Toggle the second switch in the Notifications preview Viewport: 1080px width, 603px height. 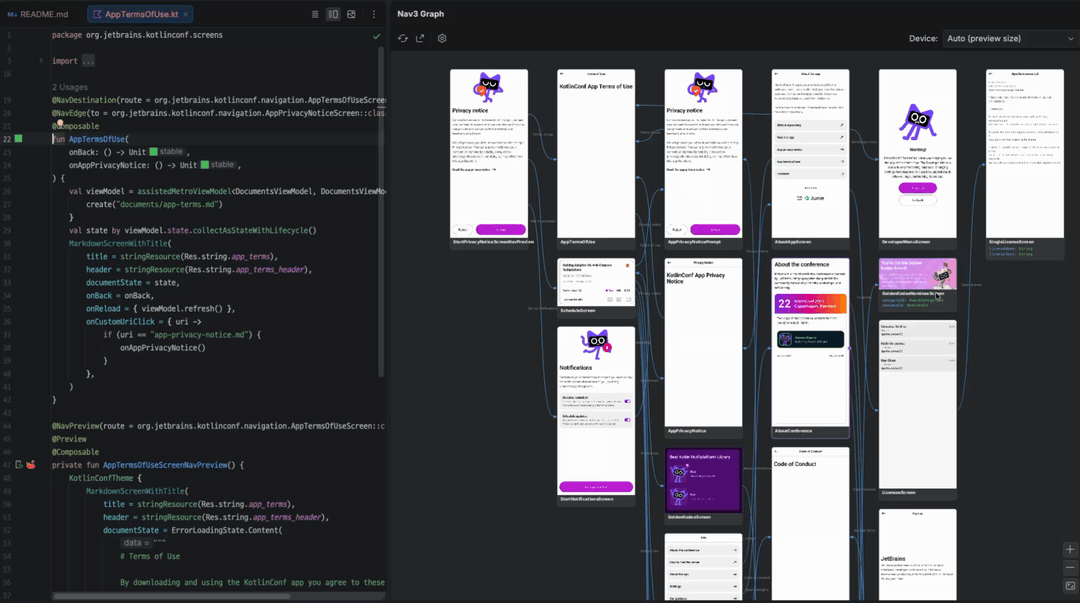pos(627,419)
